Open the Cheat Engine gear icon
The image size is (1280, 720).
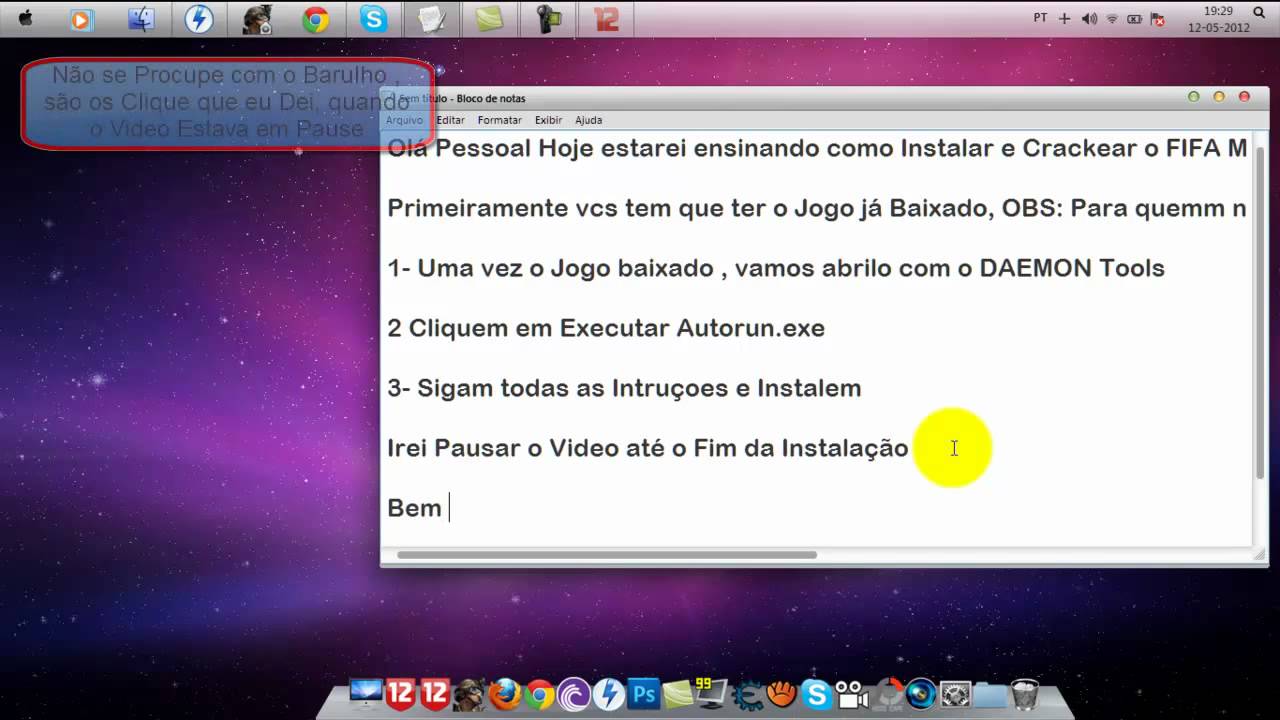point(747,694)
